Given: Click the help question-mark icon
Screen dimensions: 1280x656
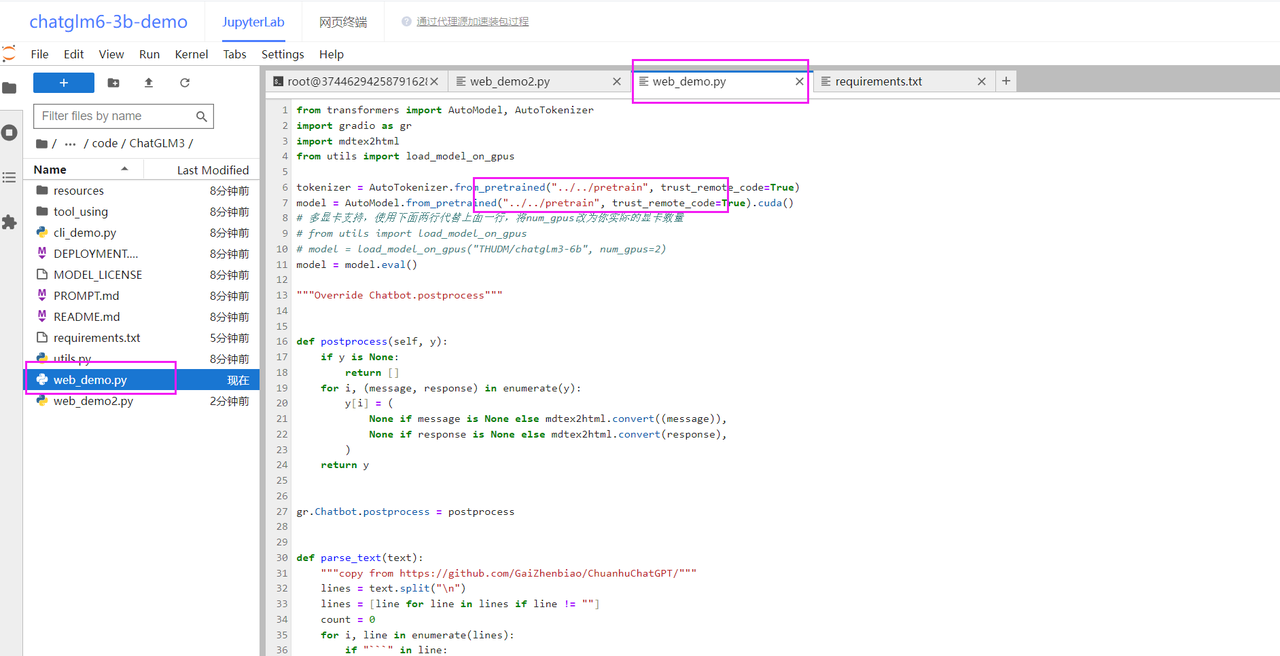Looking at the screenshot, I should (x=406, y=21).
